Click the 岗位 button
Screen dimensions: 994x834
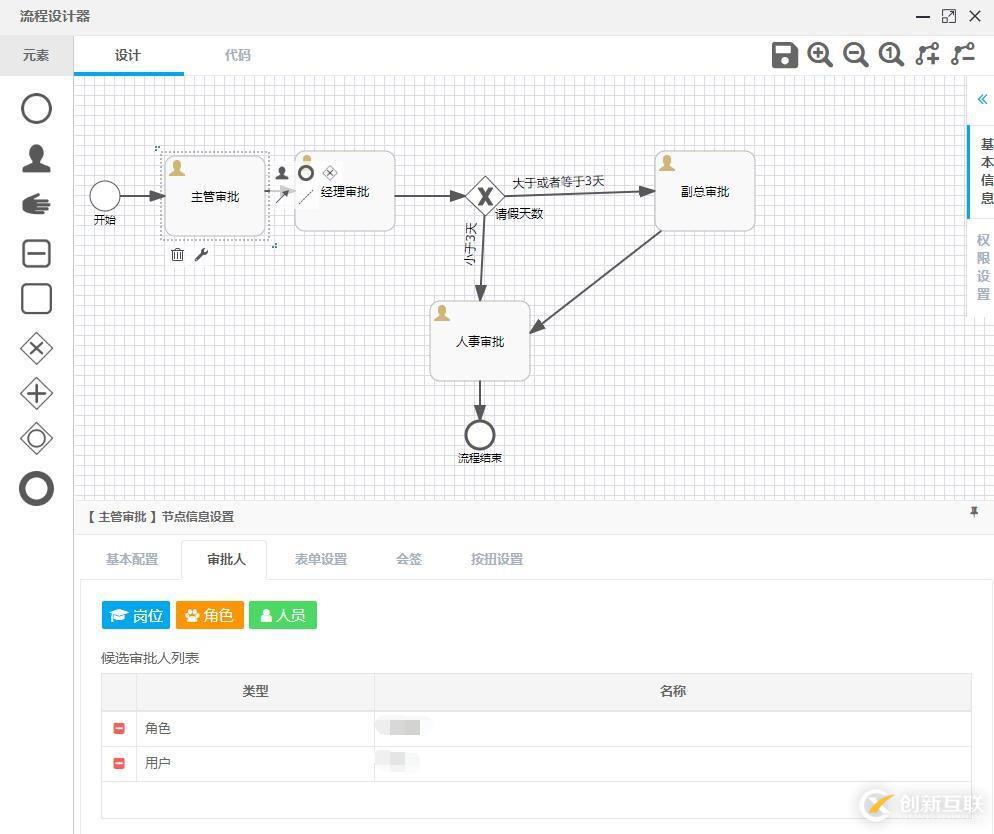135,615
